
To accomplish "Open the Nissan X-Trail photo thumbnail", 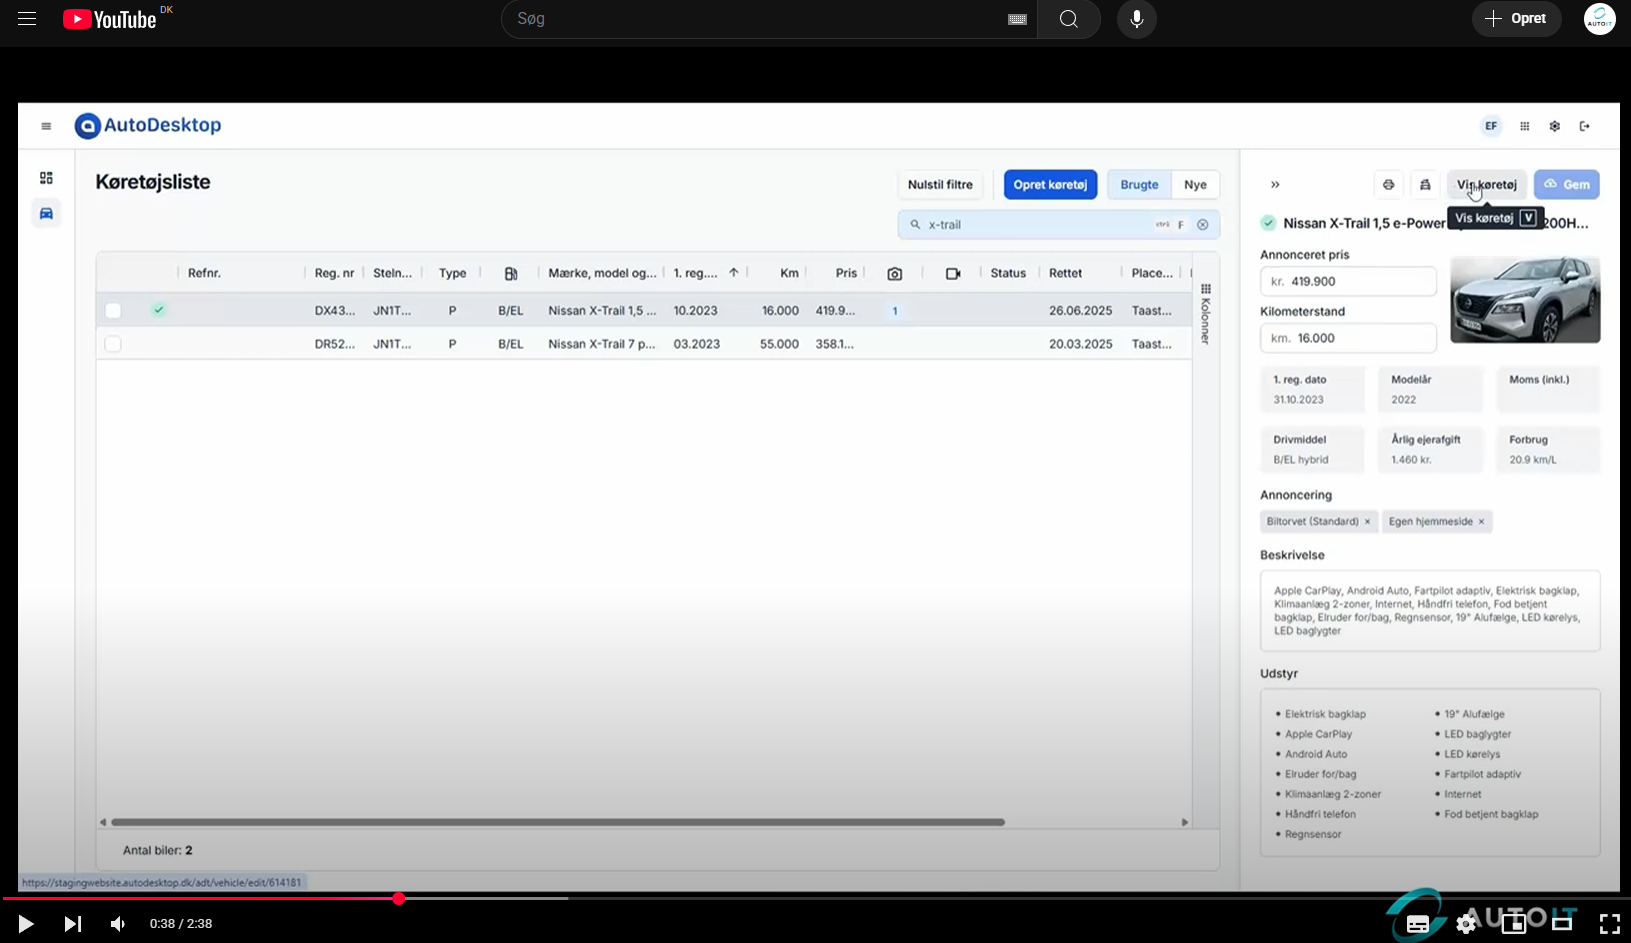I will [1525, 300].
